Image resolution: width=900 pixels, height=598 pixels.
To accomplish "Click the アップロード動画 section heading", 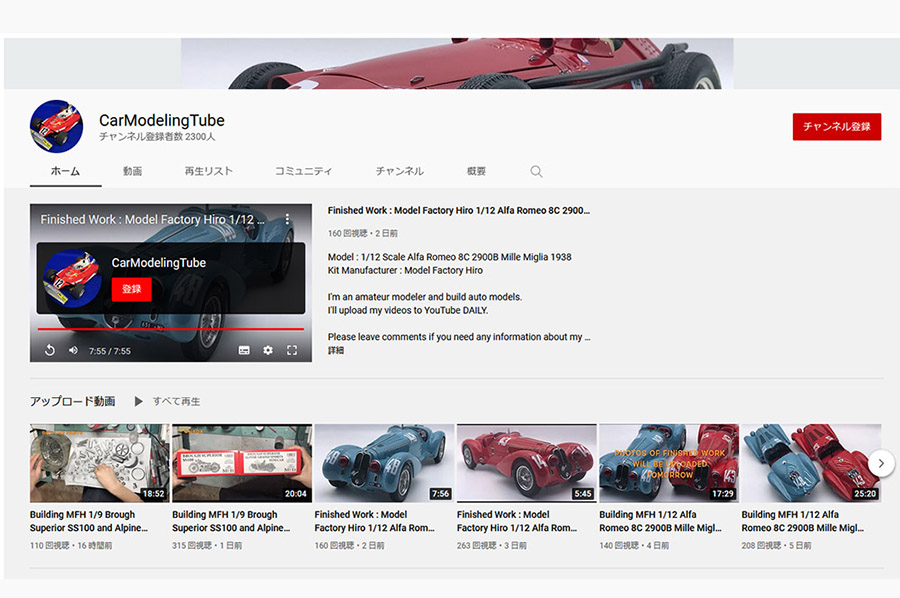I will coord(73,401).
